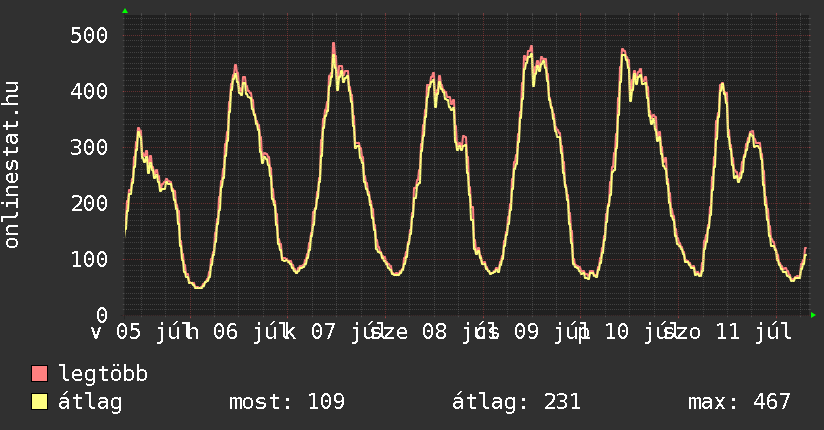Click the átlag: 231 statistic
Viewport: 824px width, 430px height.
[x=516, y=402]
